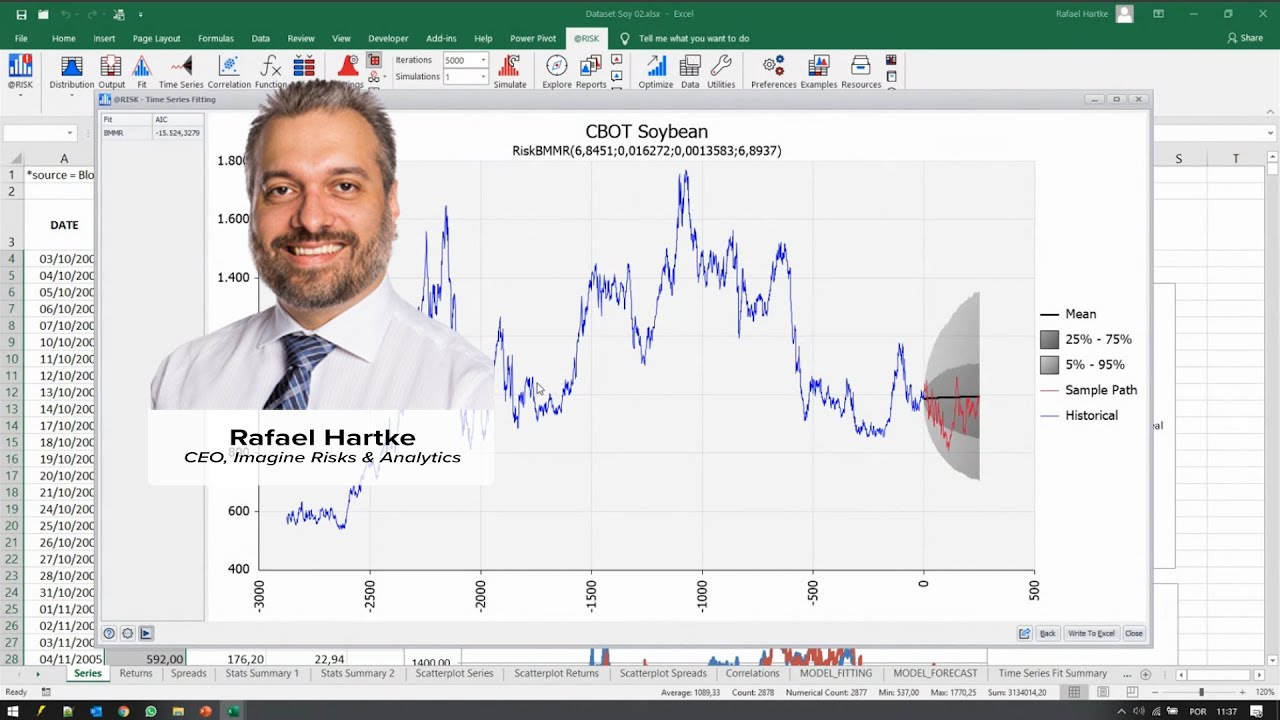Open the Reports ribbon tool
Screen dimensions: 1280x720
point(591,72)
